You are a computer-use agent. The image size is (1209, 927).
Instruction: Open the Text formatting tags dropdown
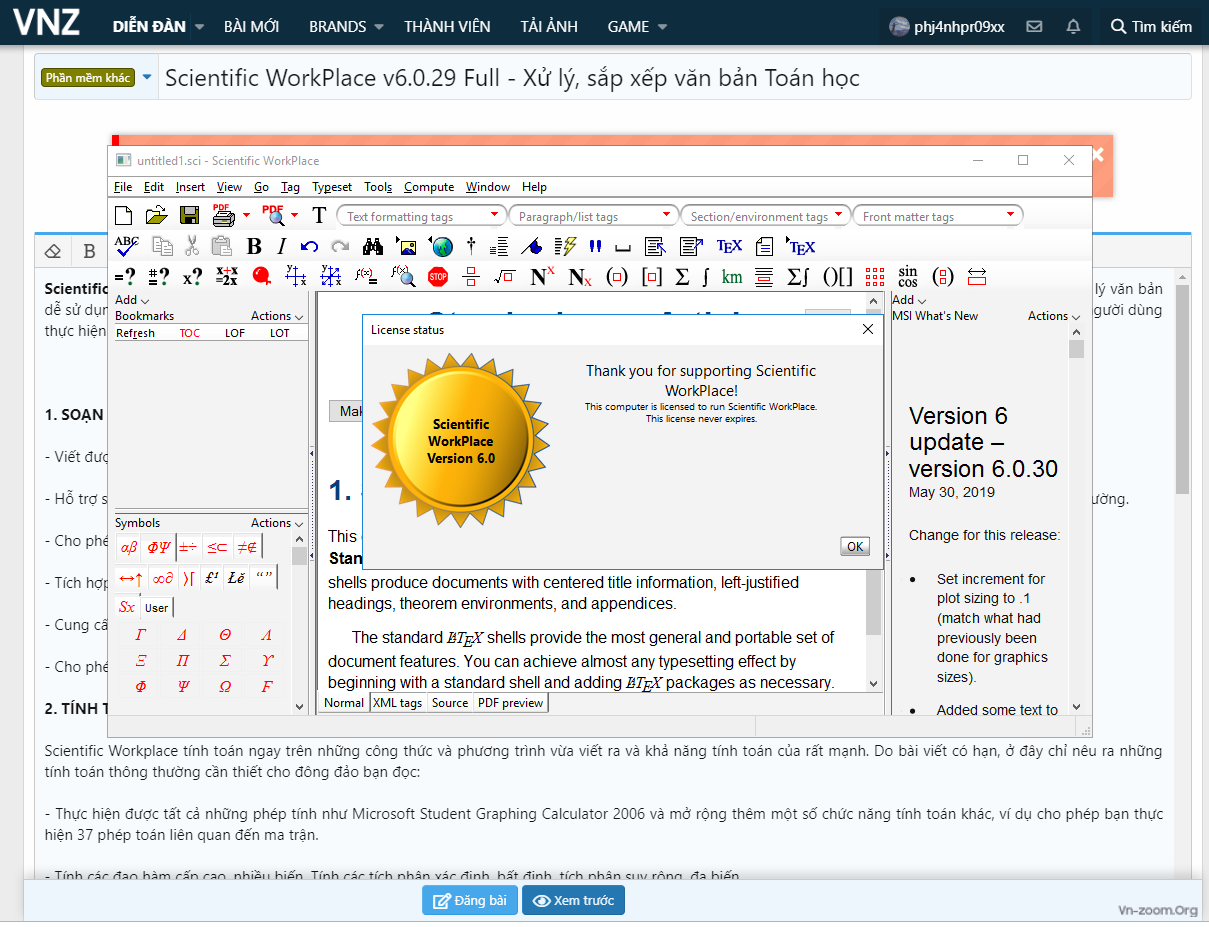(421, 216)
